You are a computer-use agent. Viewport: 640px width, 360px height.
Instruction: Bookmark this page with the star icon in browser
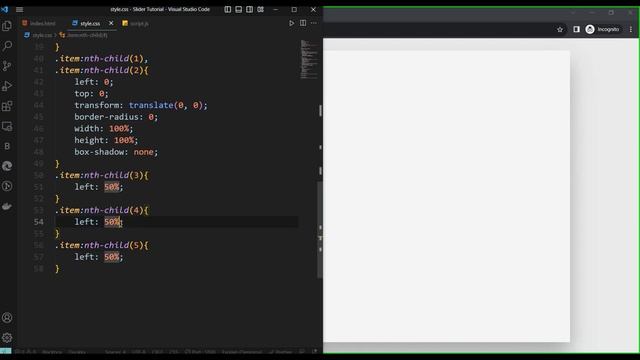coord(560,29)
